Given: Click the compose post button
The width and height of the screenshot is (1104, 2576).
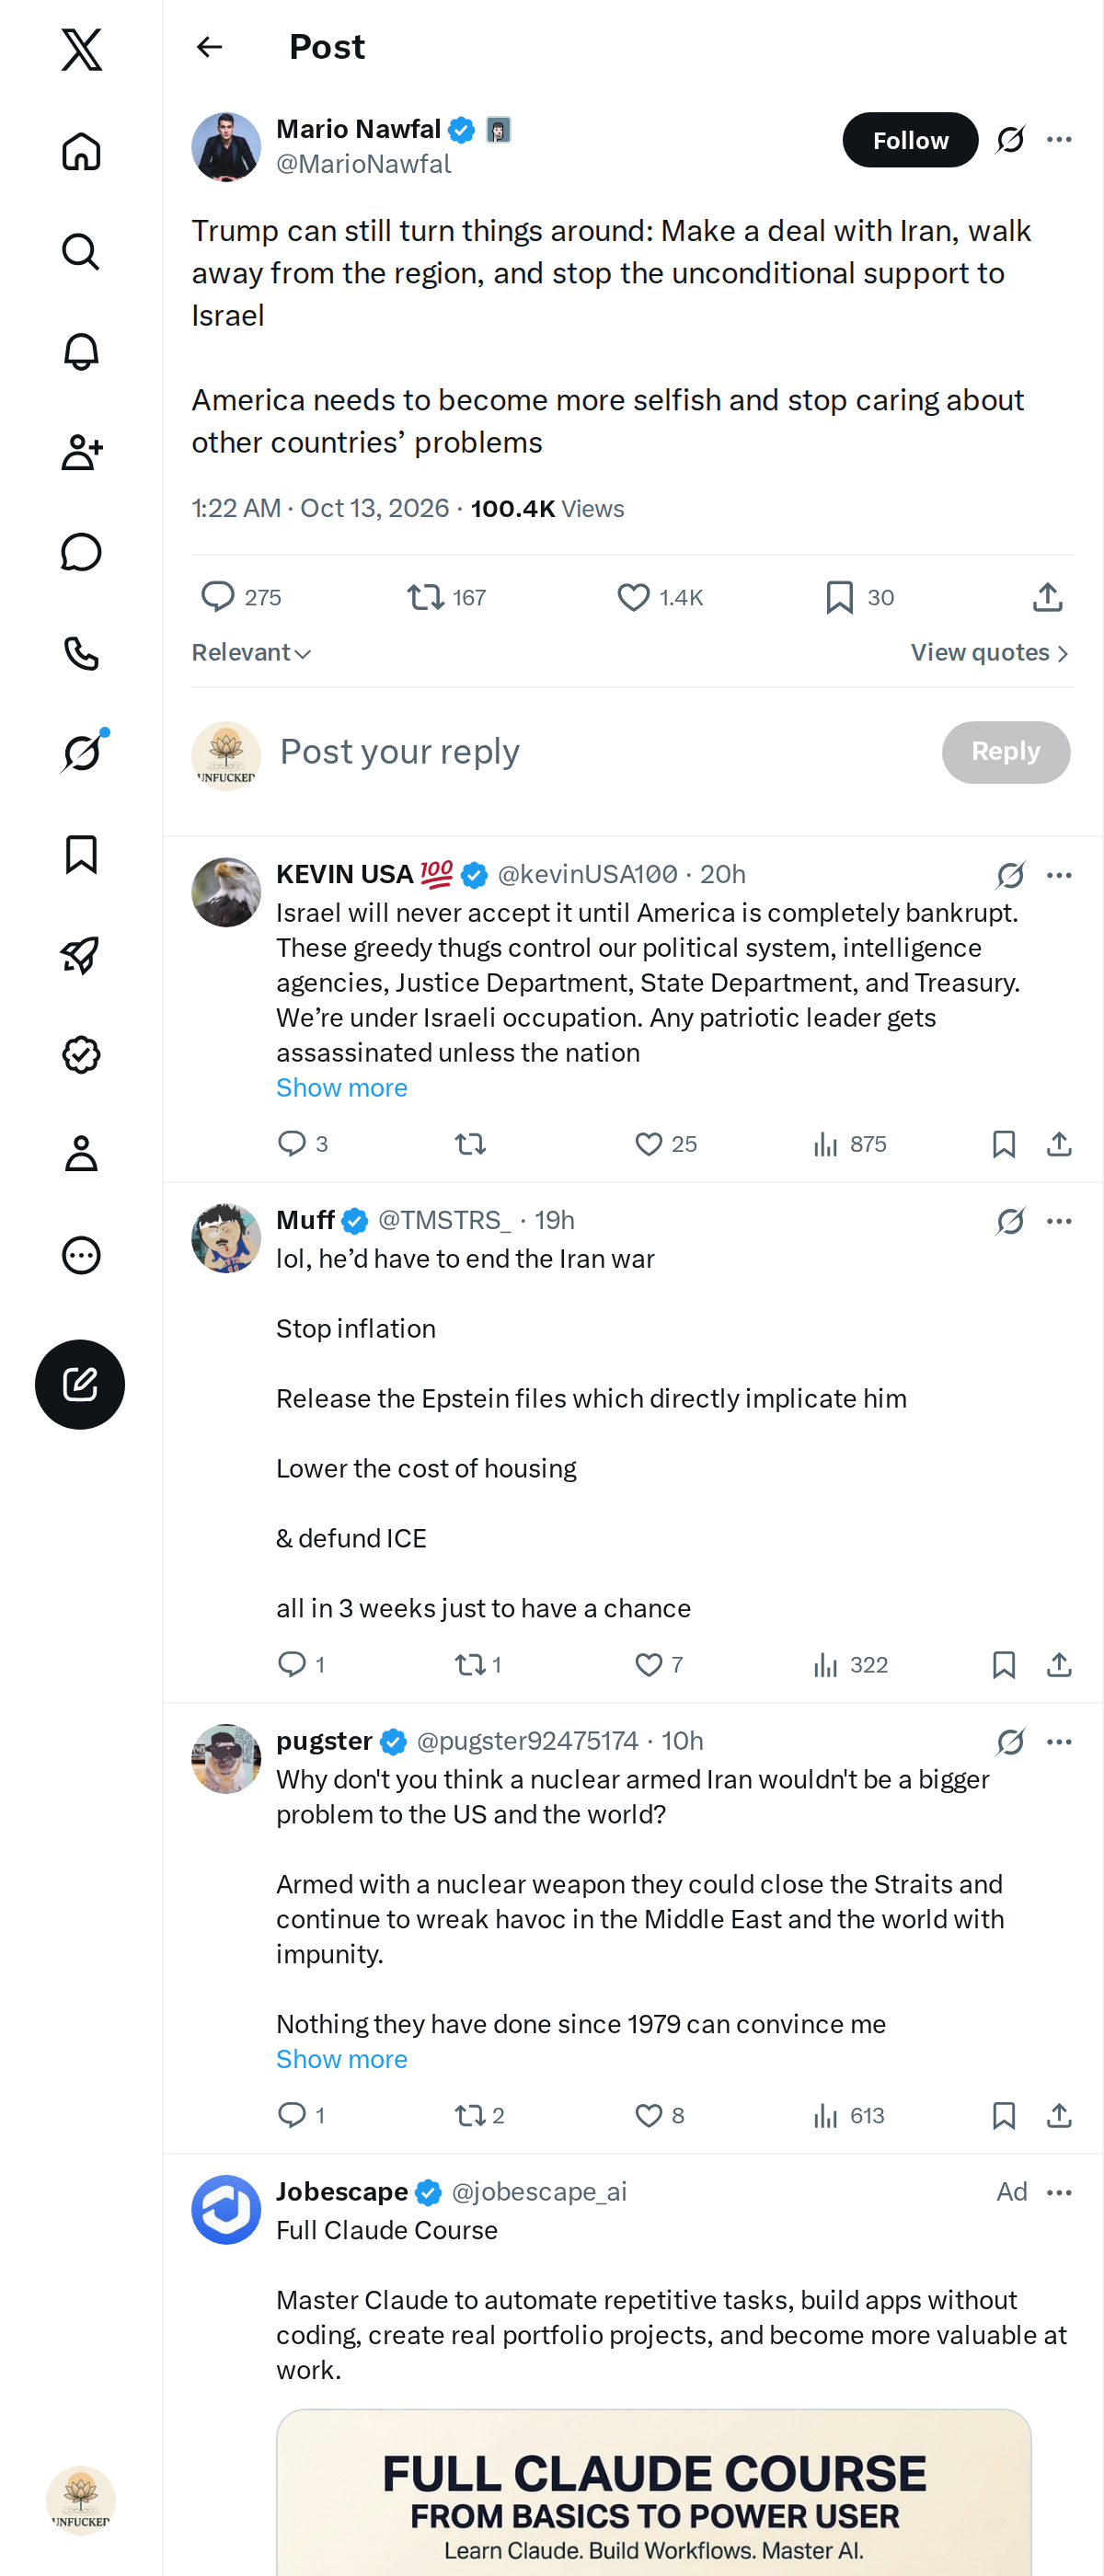Looking at the screenshot, I should point(80,1384).
